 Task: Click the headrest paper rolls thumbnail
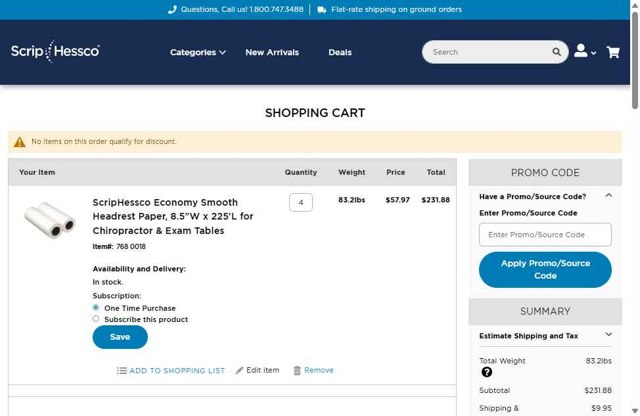[49, 220]
